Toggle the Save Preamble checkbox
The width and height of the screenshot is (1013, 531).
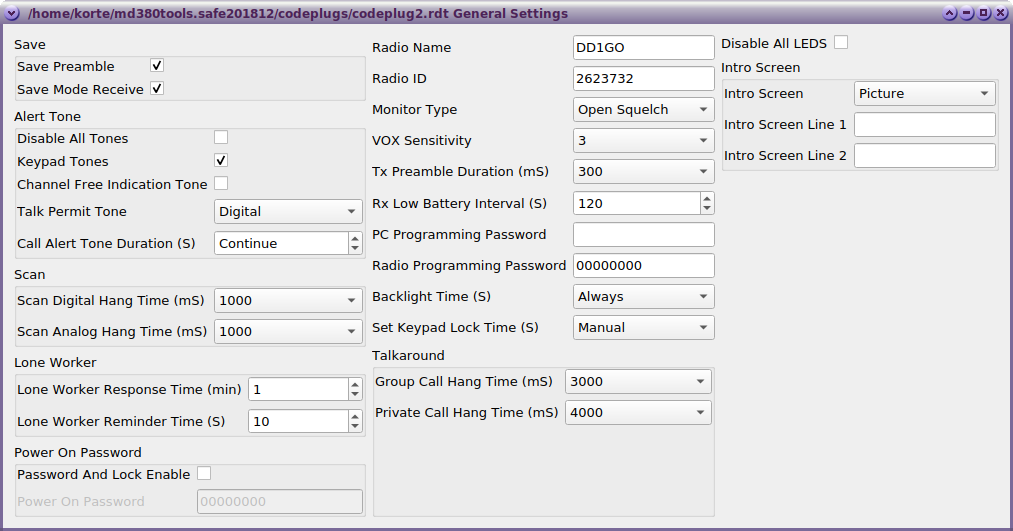157,66
